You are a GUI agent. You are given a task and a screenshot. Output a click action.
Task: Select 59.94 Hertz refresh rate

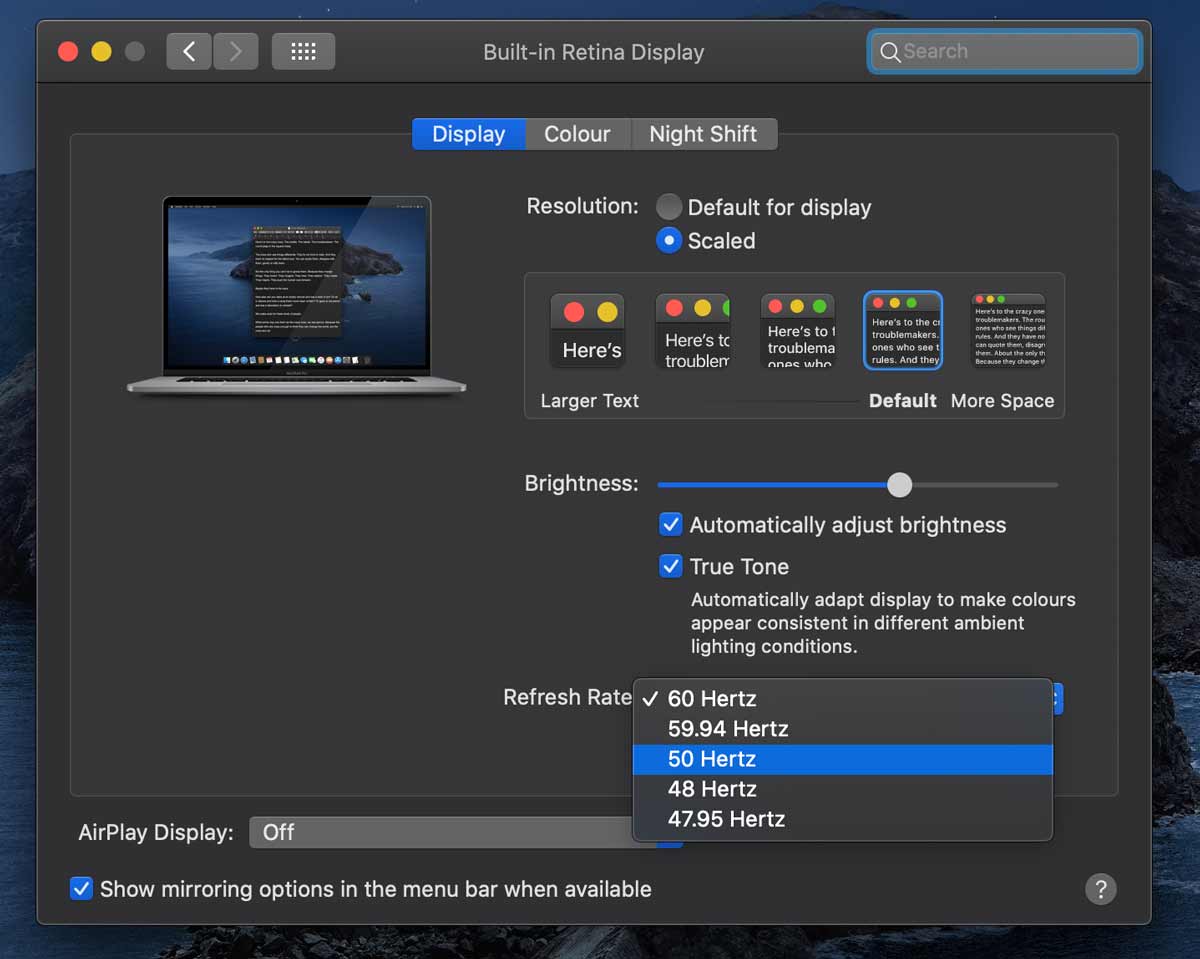coord(843,729)
